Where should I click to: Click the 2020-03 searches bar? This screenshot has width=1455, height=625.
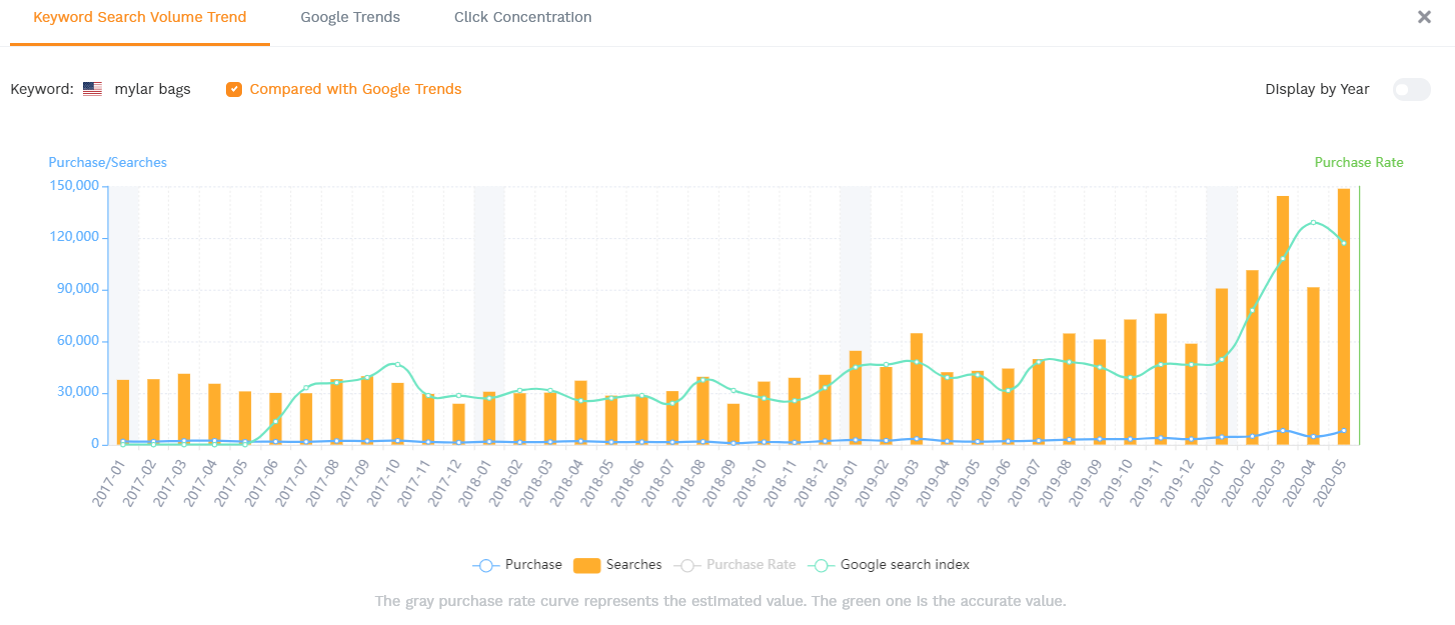tap(1282, 320)
